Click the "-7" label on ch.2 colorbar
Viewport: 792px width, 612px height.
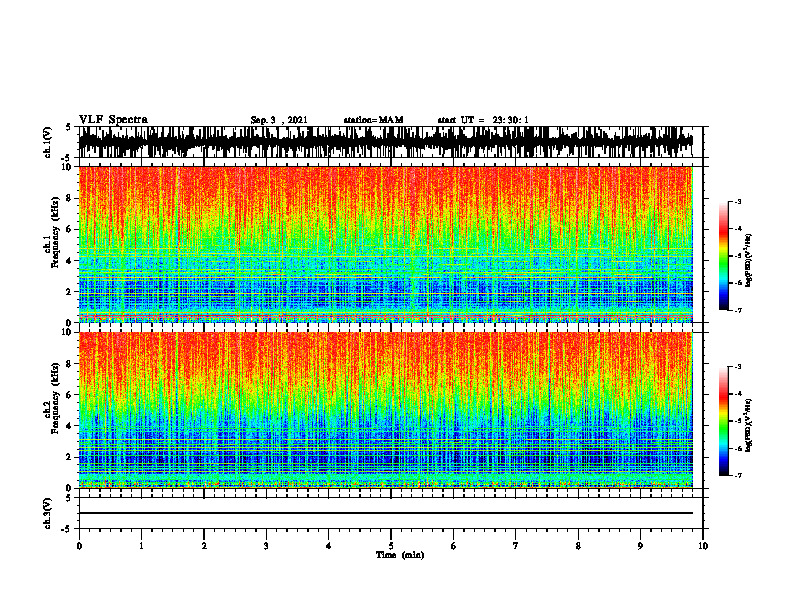tap(738, 475)
